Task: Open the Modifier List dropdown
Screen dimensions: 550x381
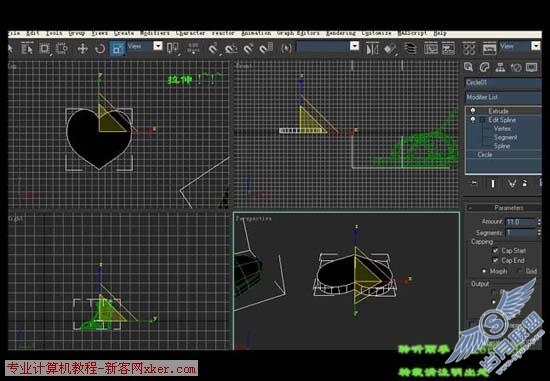Action: 503,97
